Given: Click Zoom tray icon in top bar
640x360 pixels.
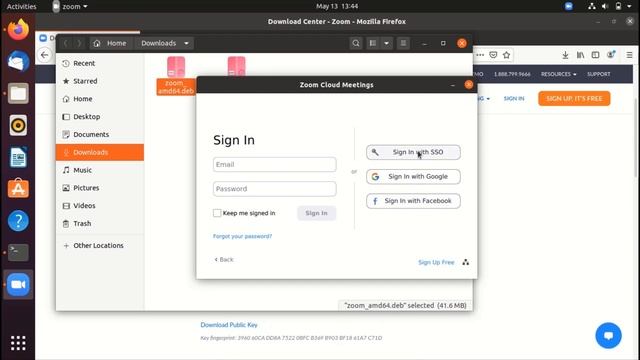Looking at the screenshot, I should pos(569,6).
